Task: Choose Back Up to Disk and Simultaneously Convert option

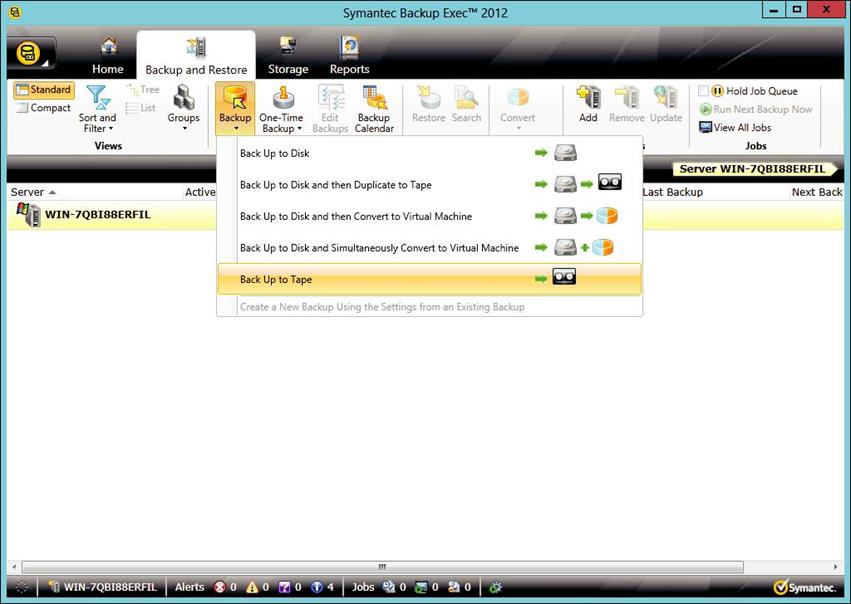Action: pos(429,247)
